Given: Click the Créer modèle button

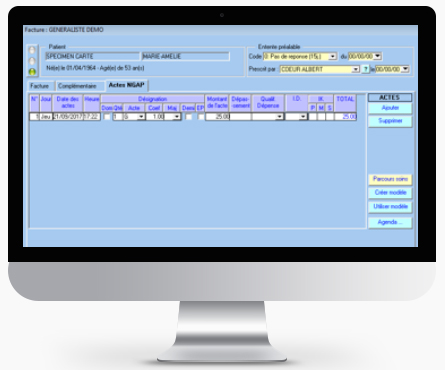Looking at the screenshot, I should 390,193.
